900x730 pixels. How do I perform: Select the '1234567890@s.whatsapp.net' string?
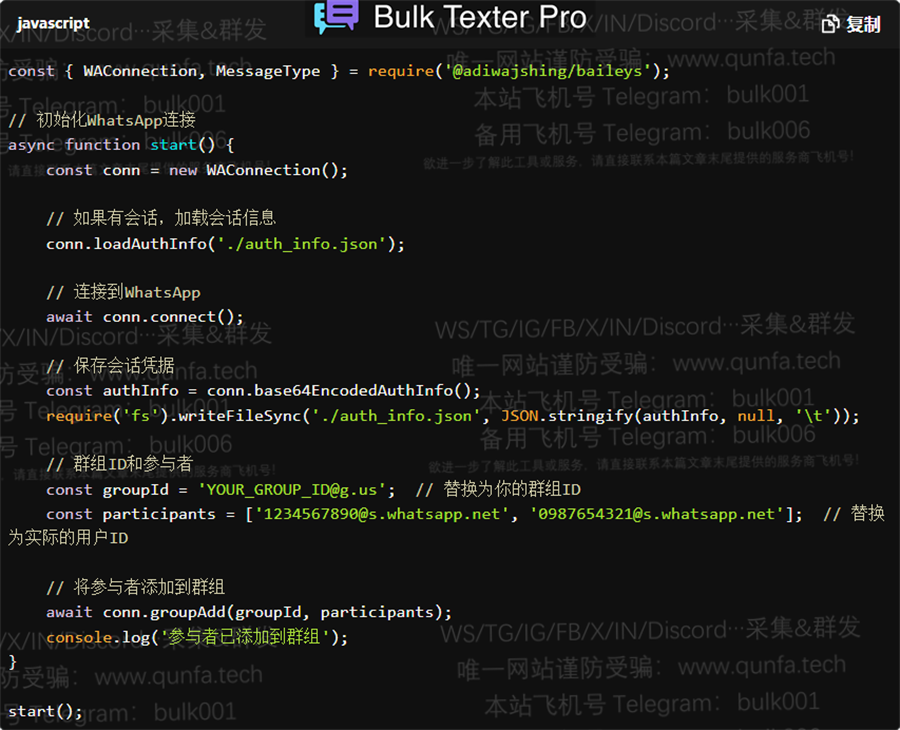click(x=381, y=514)
